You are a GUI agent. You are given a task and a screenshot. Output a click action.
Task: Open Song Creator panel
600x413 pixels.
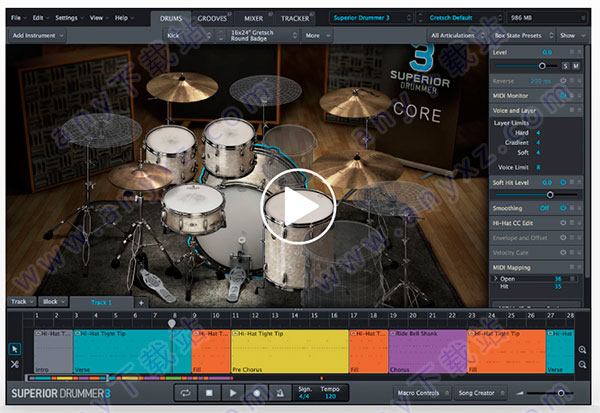click(x=481, y=393)
